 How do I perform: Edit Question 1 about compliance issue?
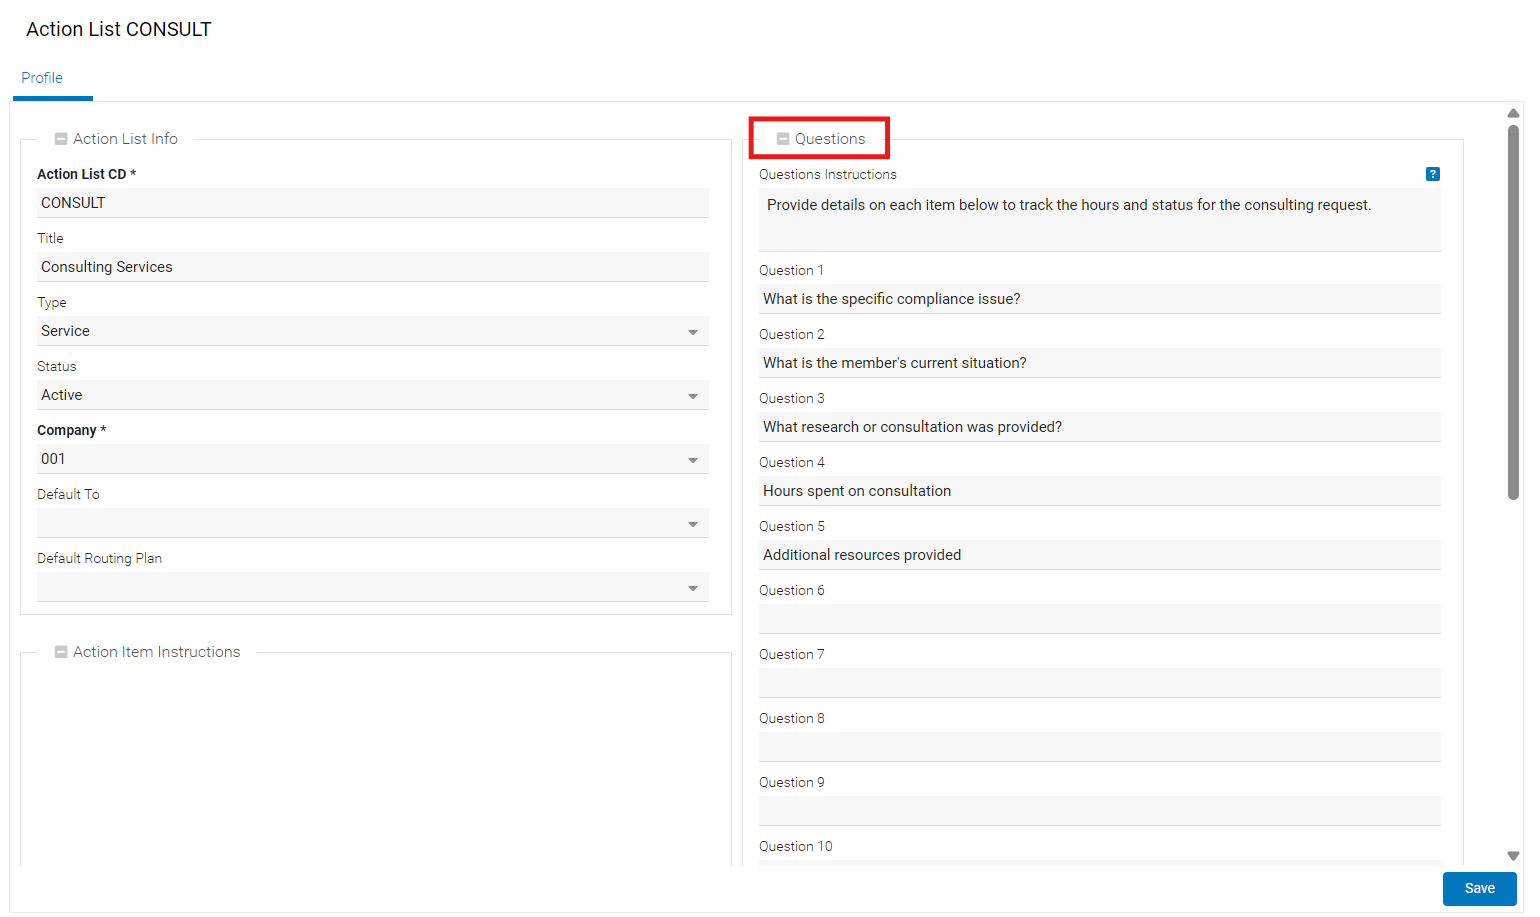tap(1100, 299)
